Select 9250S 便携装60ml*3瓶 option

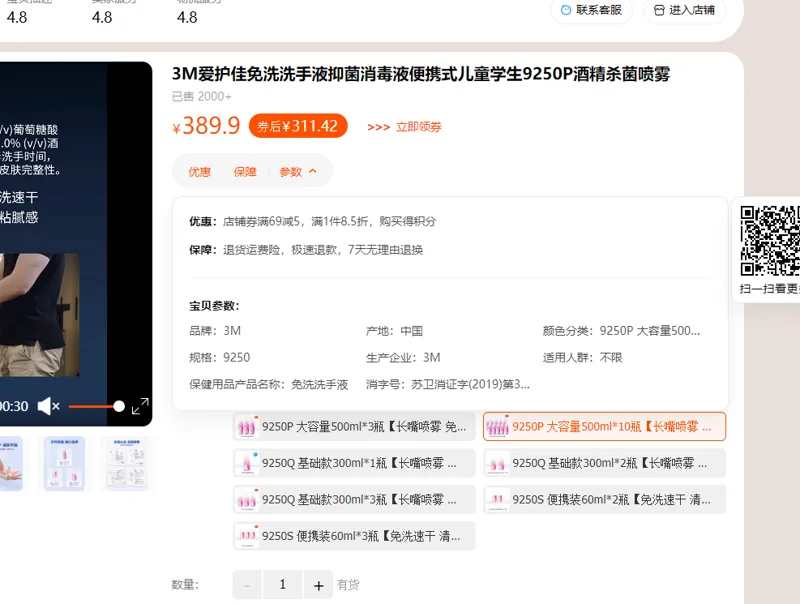click(354, 536)
